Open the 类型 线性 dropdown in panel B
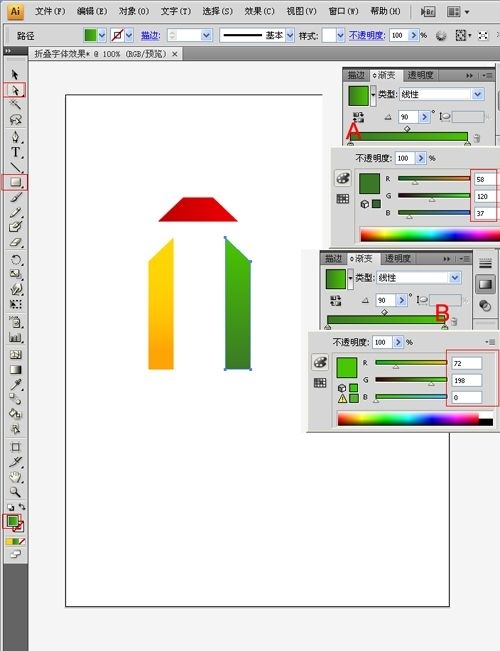This screenshot has width=500, height=651. 455,277
